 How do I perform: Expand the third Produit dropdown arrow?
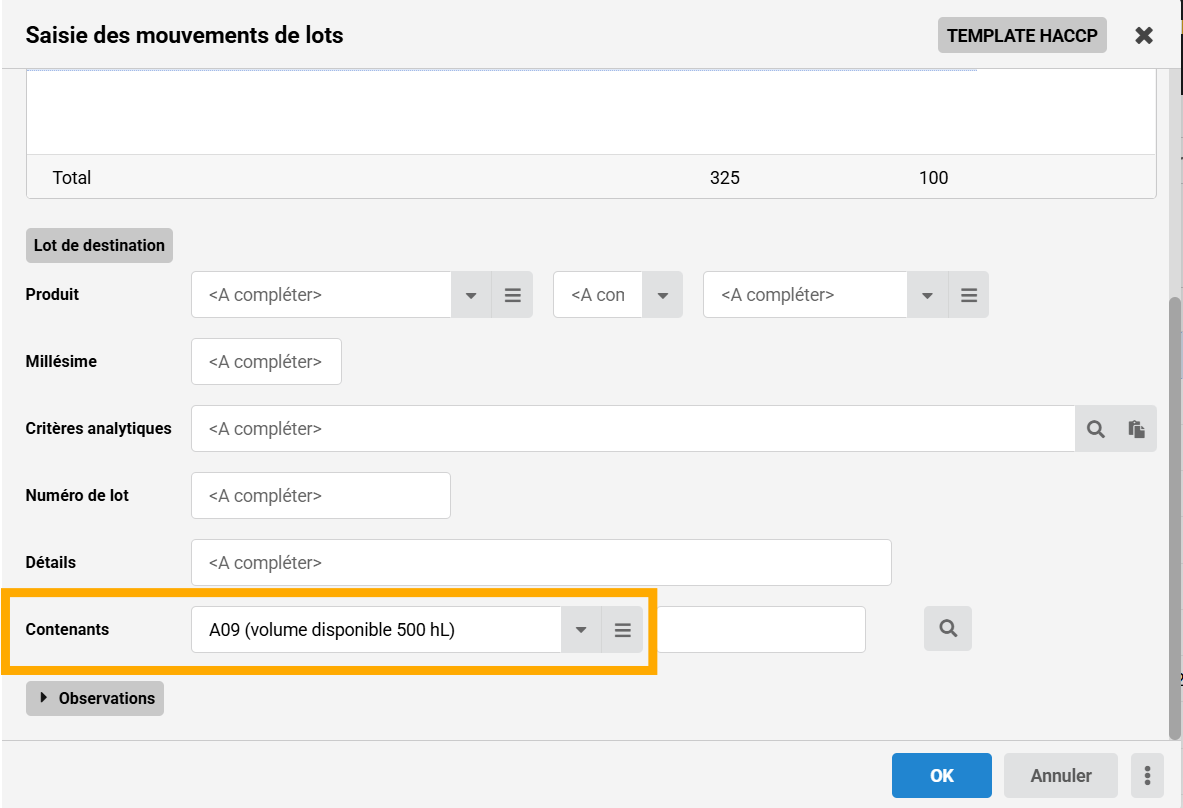(927, 295)
